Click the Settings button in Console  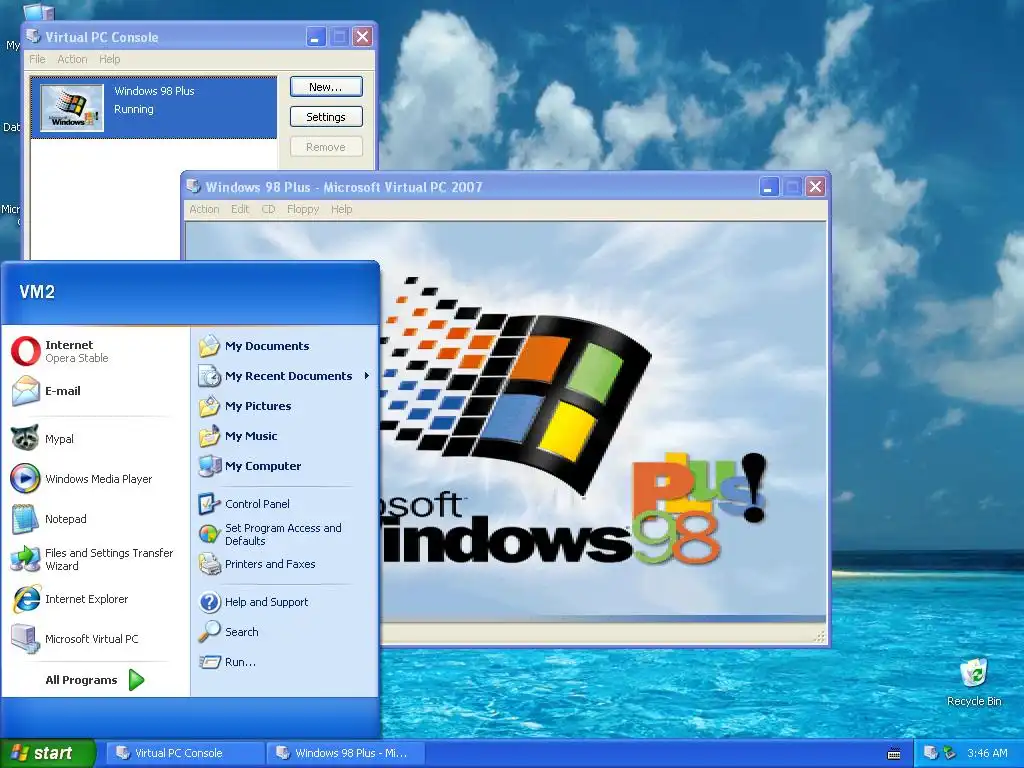coord(326,117)
